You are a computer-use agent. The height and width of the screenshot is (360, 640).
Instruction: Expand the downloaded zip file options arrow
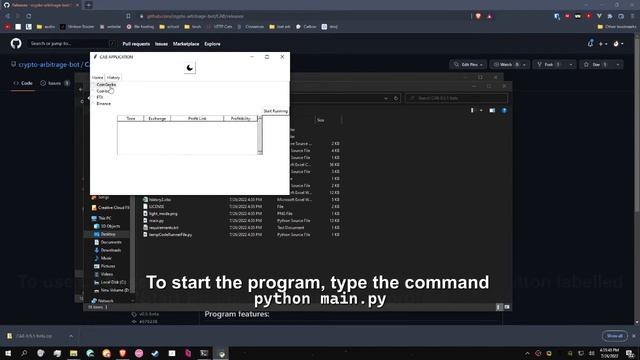(71, 336)
